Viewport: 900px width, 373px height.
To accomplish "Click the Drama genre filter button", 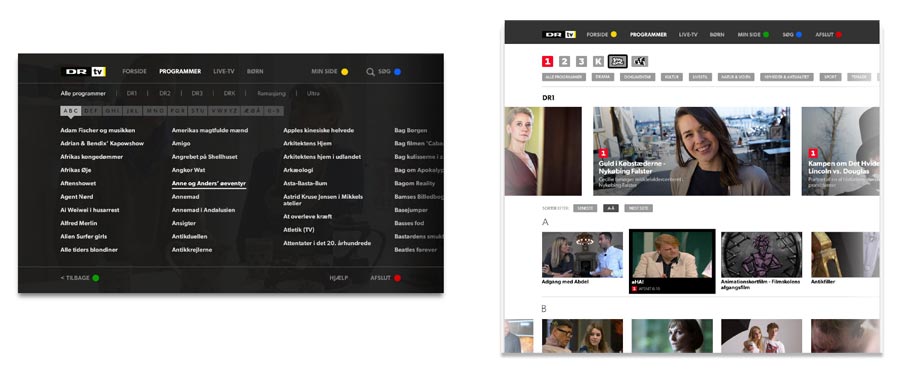I will click(x=603, y=77).
